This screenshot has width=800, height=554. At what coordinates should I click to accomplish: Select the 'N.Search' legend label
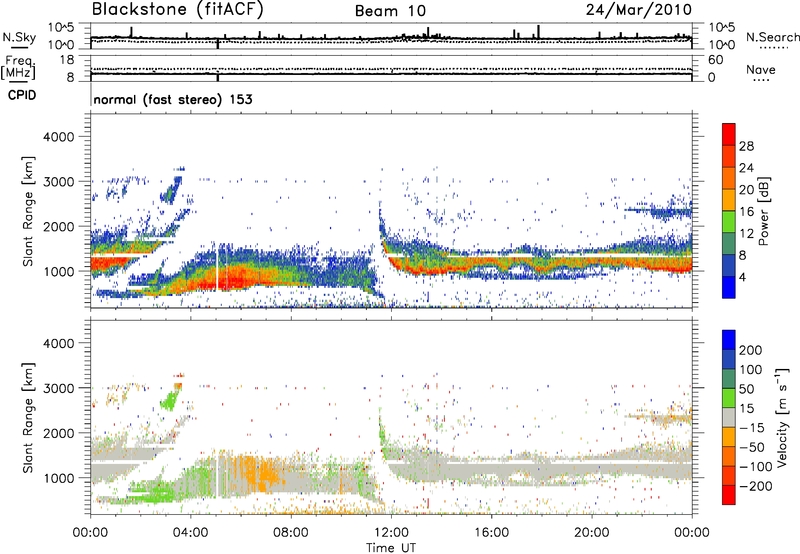click(x=772, y=37)
